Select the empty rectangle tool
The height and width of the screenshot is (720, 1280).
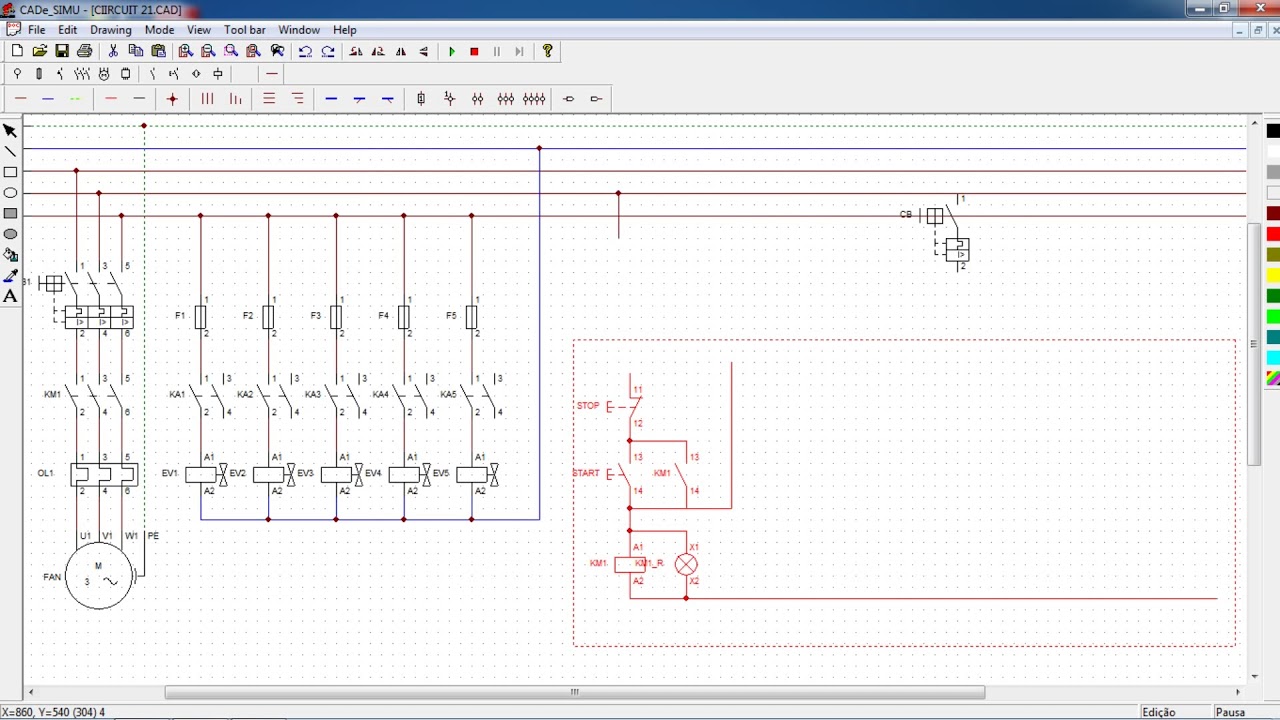(10, 172)
